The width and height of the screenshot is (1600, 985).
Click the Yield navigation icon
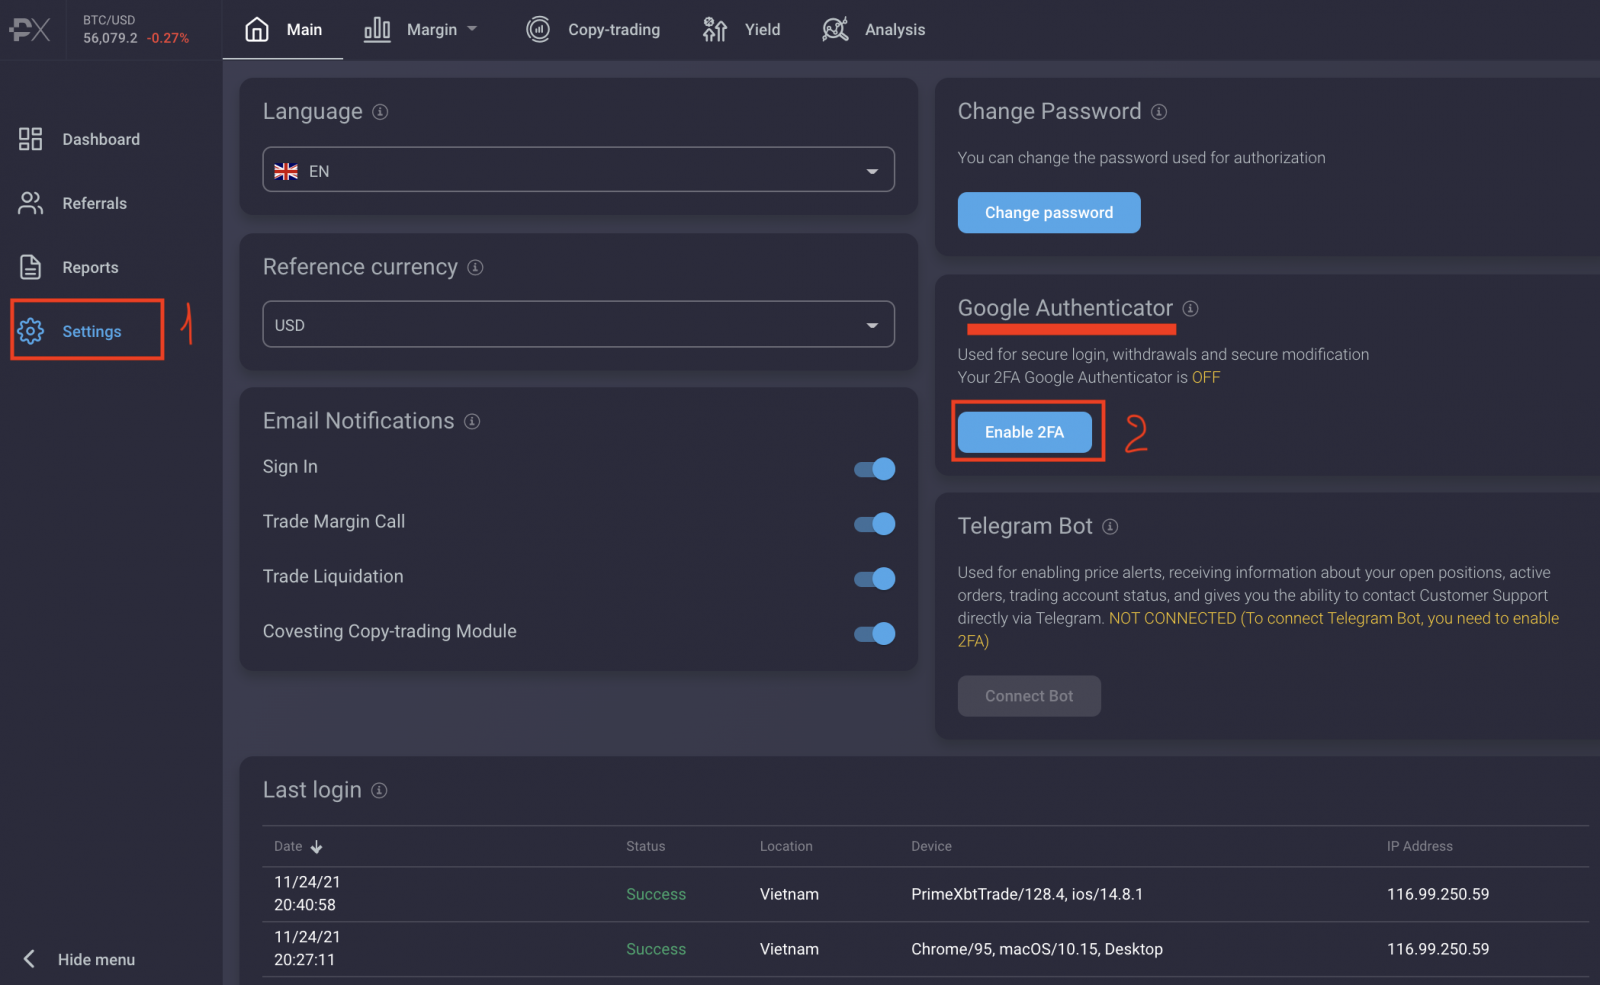pyautogui.click(x=713, y=29)
